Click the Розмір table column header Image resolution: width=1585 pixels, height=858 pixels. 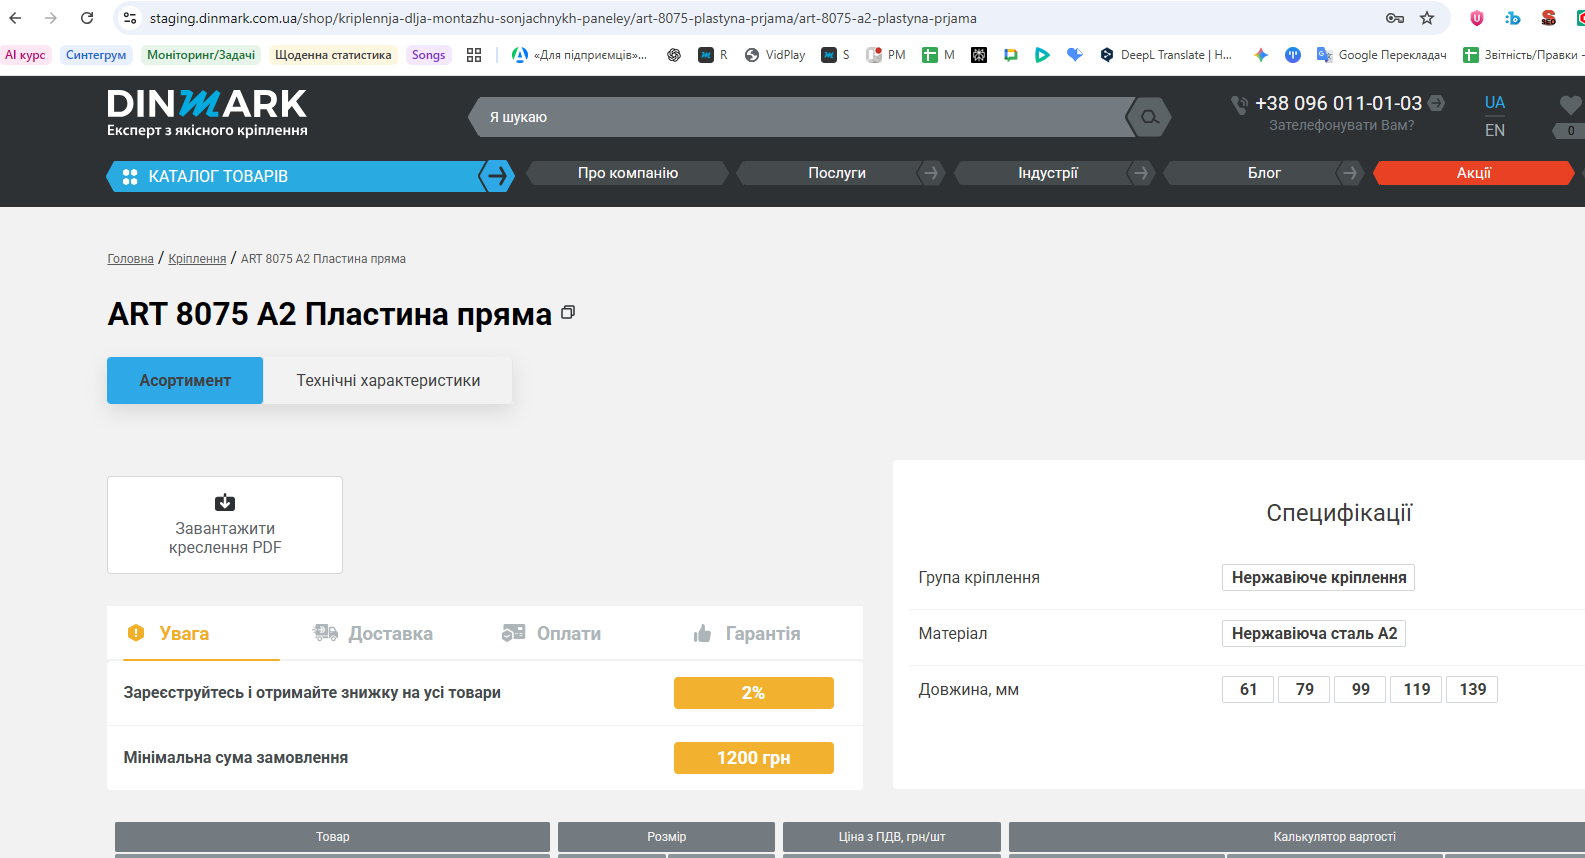point(666,837)
